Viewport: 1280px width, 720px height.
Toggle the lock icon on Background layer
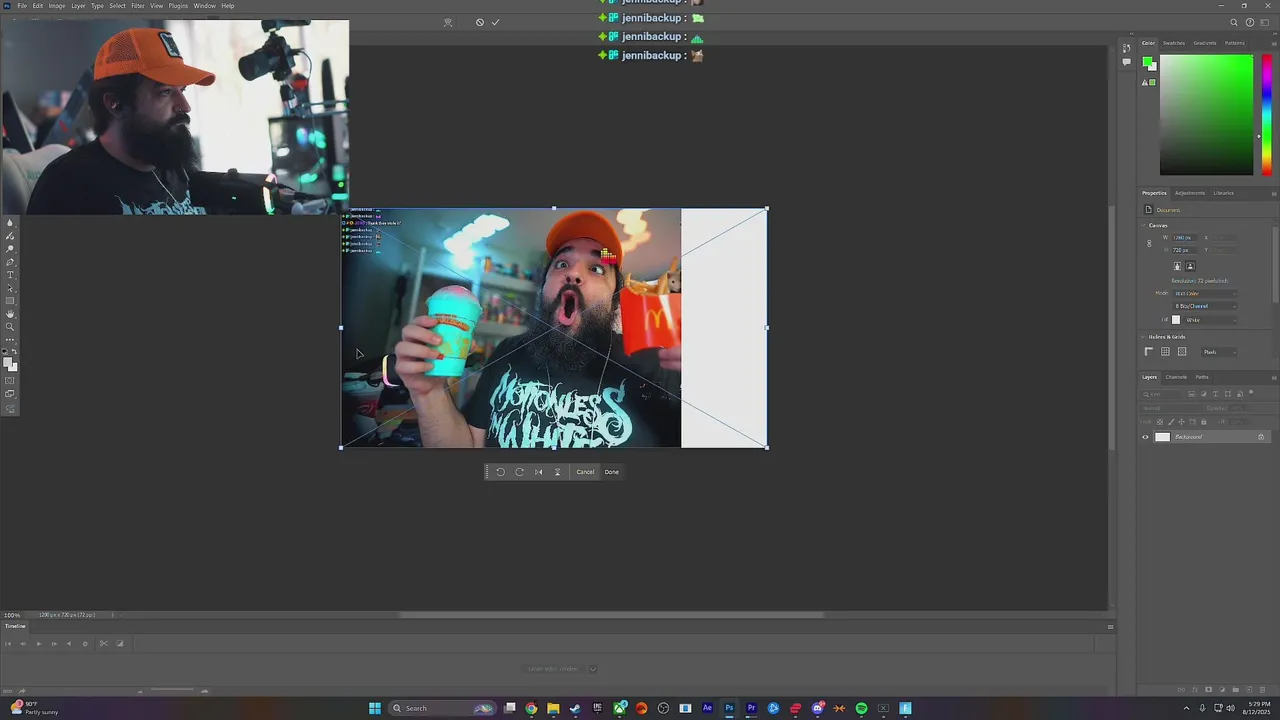1261,437
